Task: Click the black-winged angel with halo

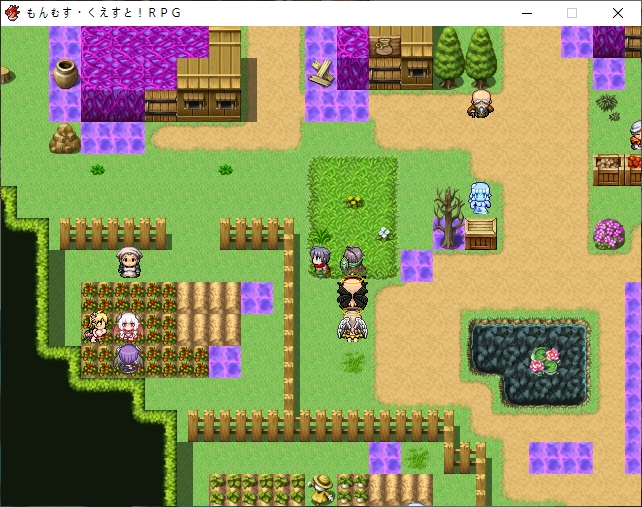Action: point(352,294)
